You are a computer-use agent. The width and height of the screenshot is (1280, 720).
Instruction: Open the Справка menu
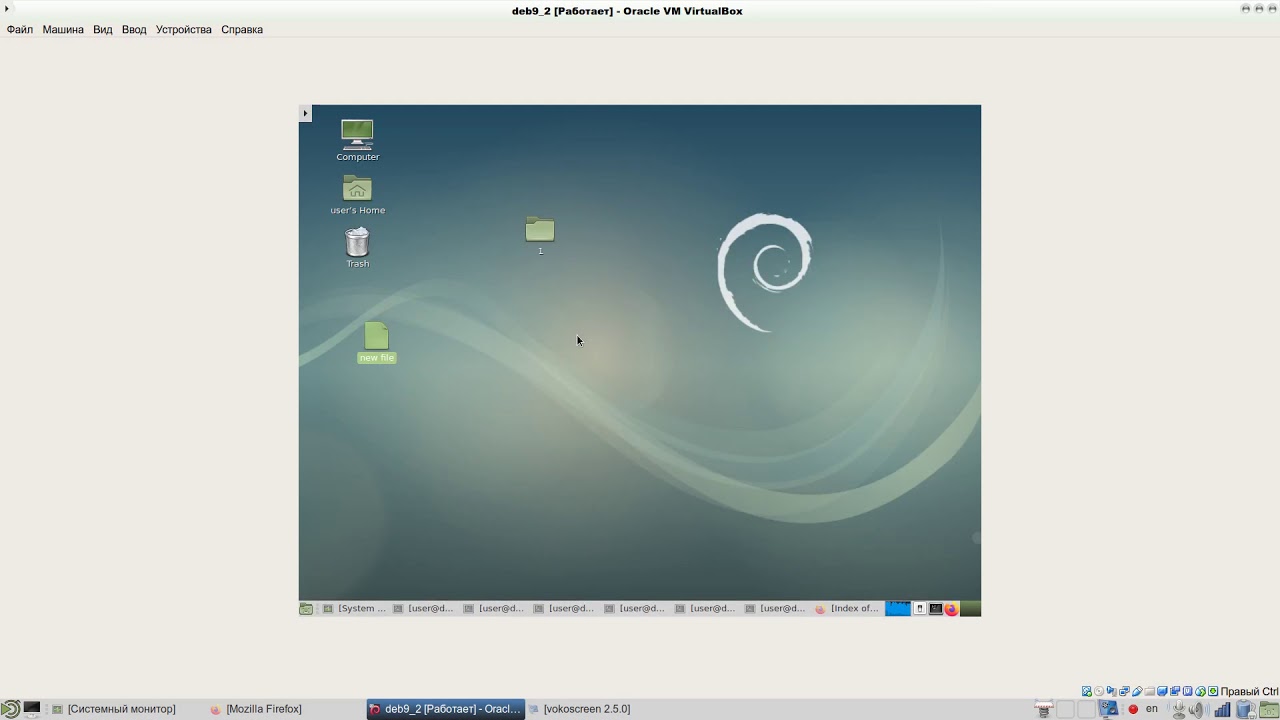[242, 30]
